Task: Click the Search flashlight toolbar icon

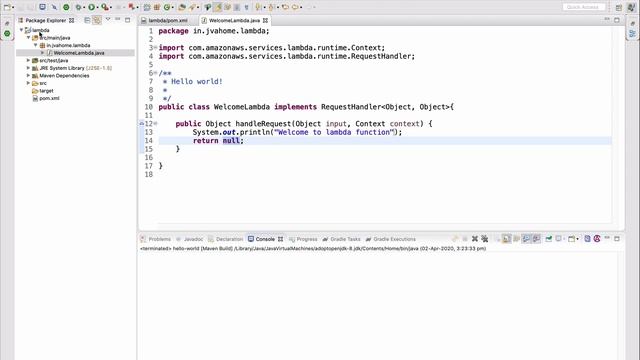Action: pyautogui.click(x=192, y=7)
